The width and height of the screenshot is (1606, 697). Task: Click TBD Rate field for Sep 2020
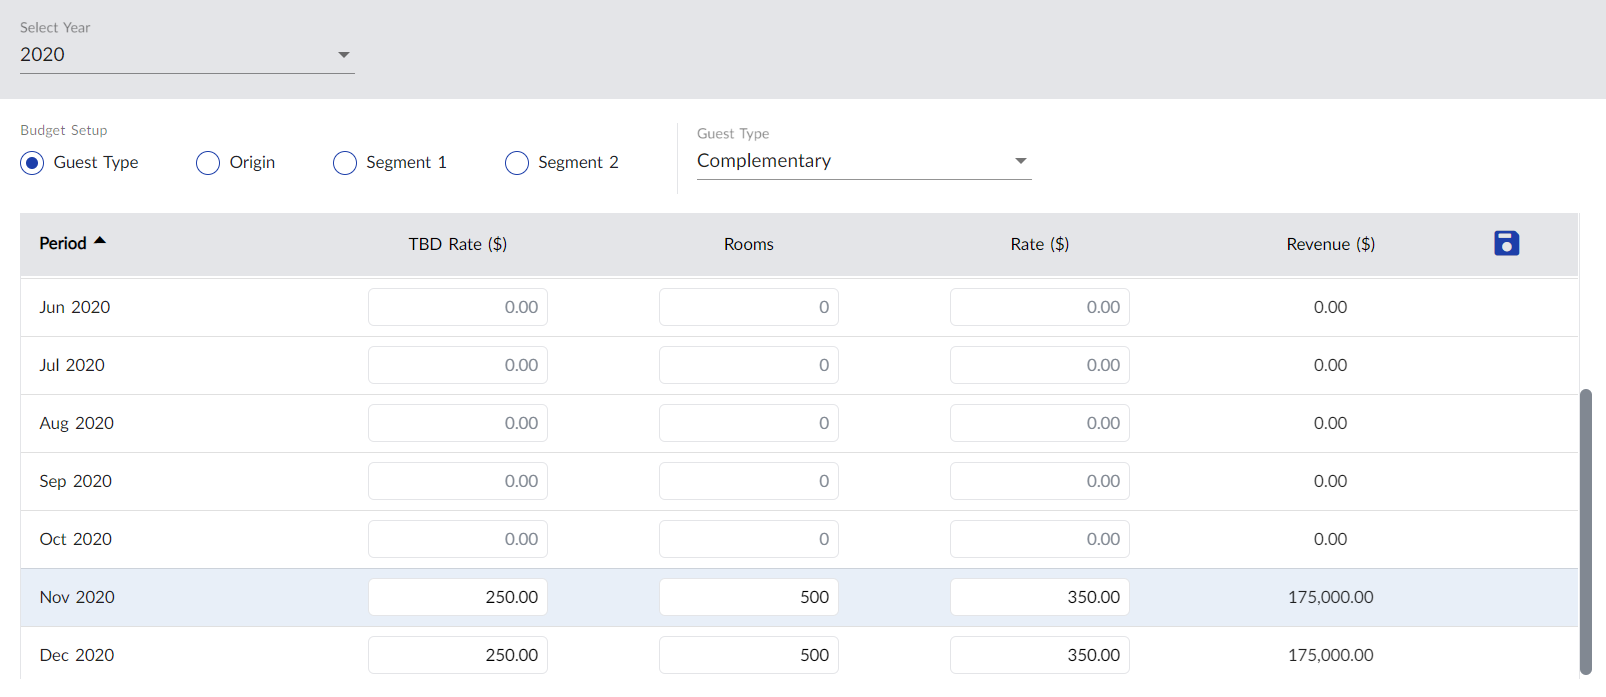[458, 481]
